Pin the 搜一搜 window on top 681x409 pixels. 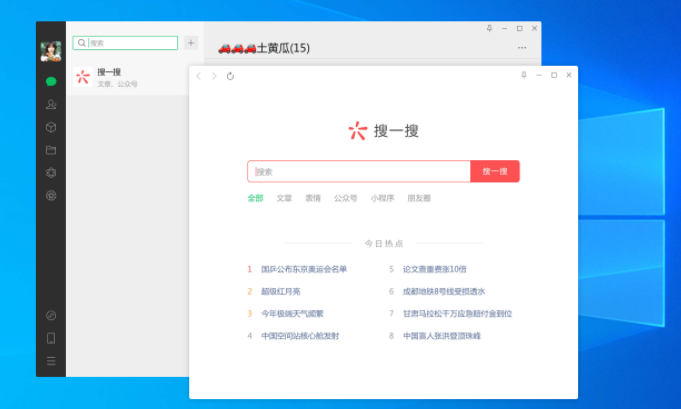point(524,75)
